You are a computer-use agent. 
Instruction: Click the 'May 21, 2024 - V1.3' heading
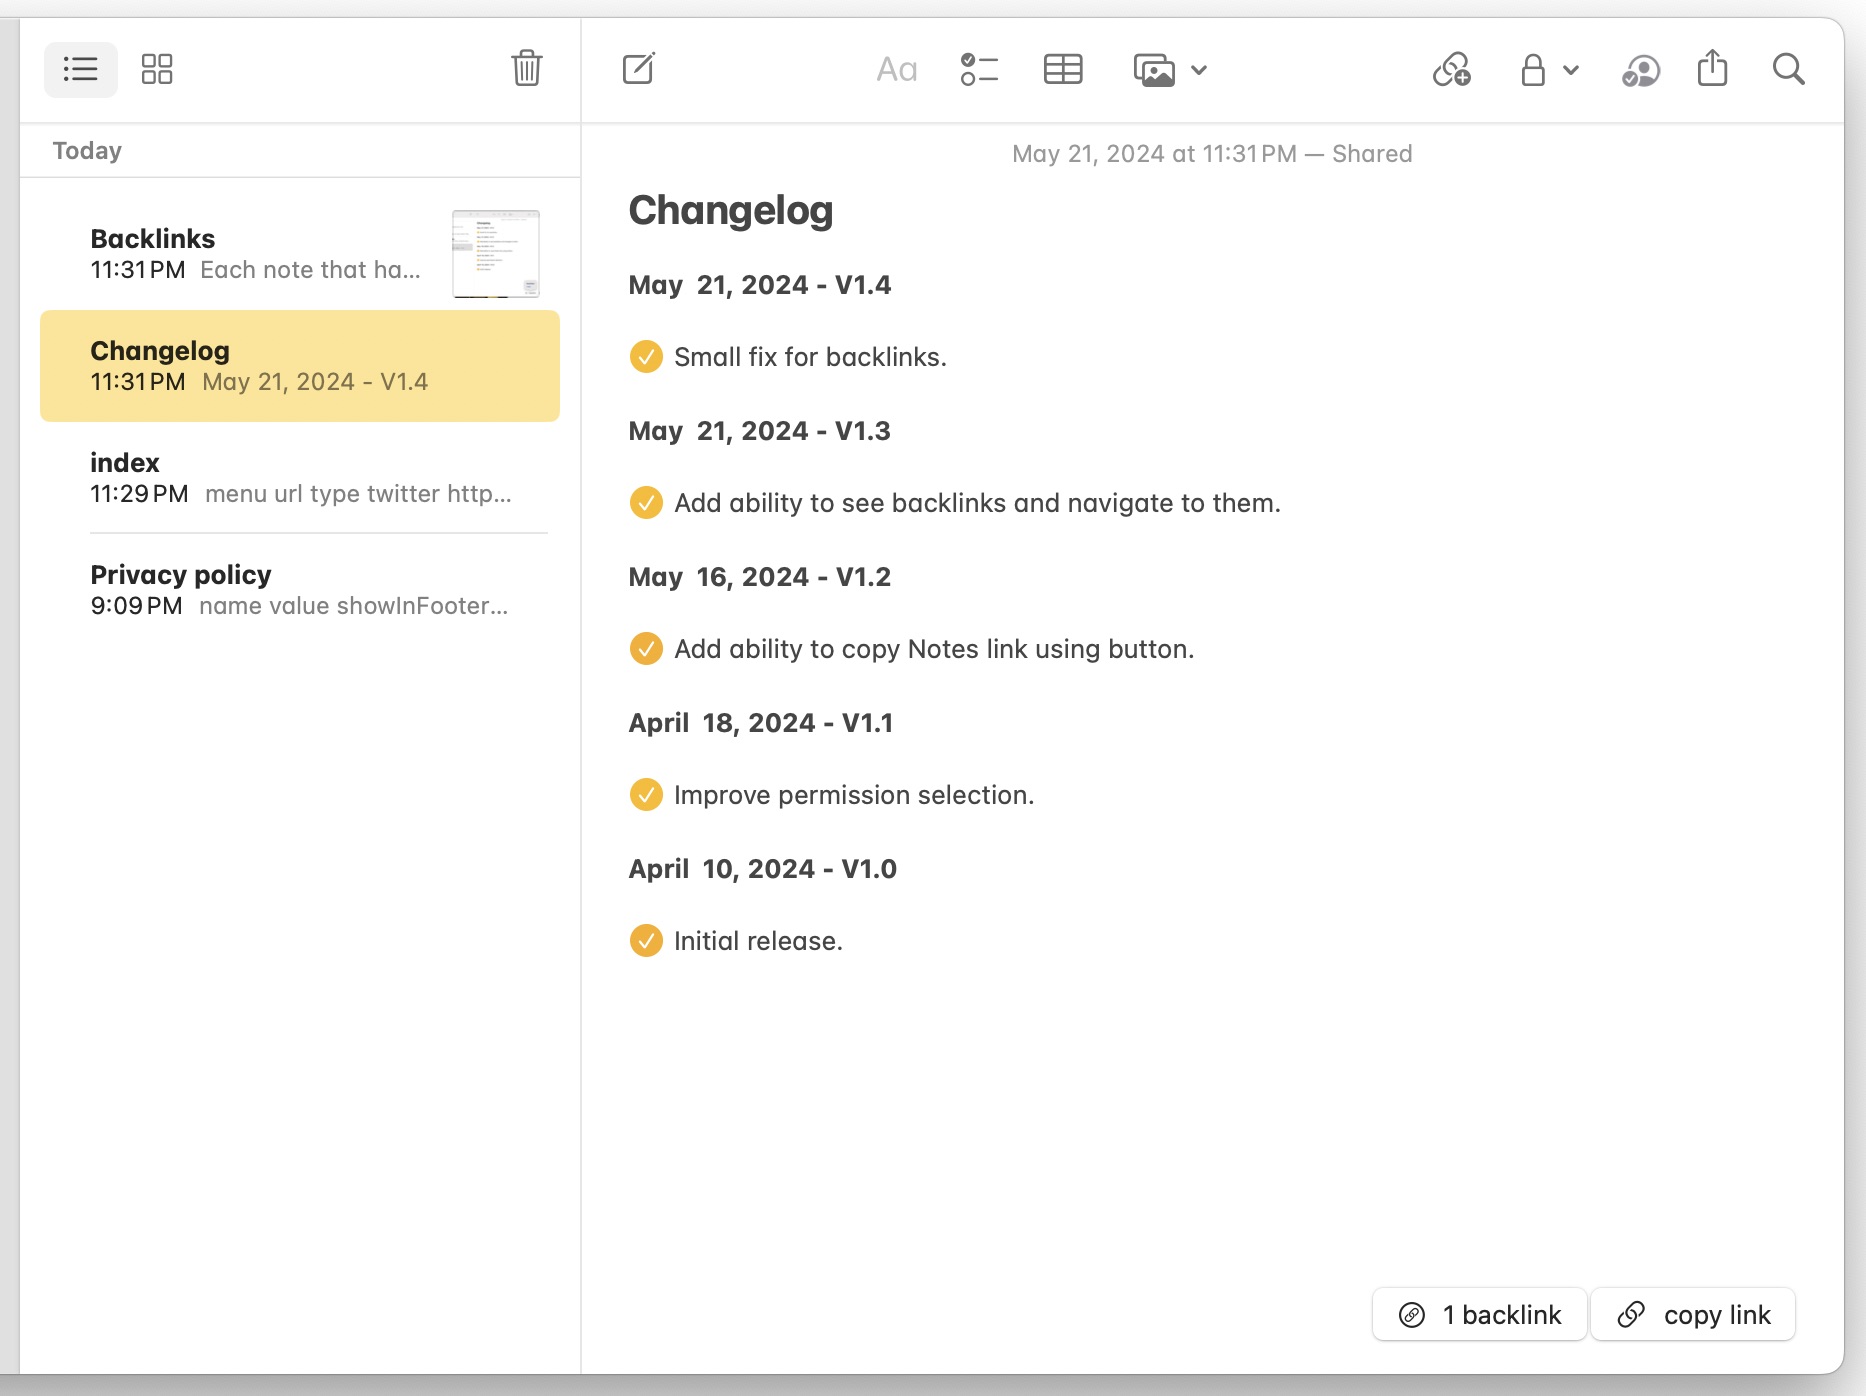pyautogui.click(x=760, y=431)
